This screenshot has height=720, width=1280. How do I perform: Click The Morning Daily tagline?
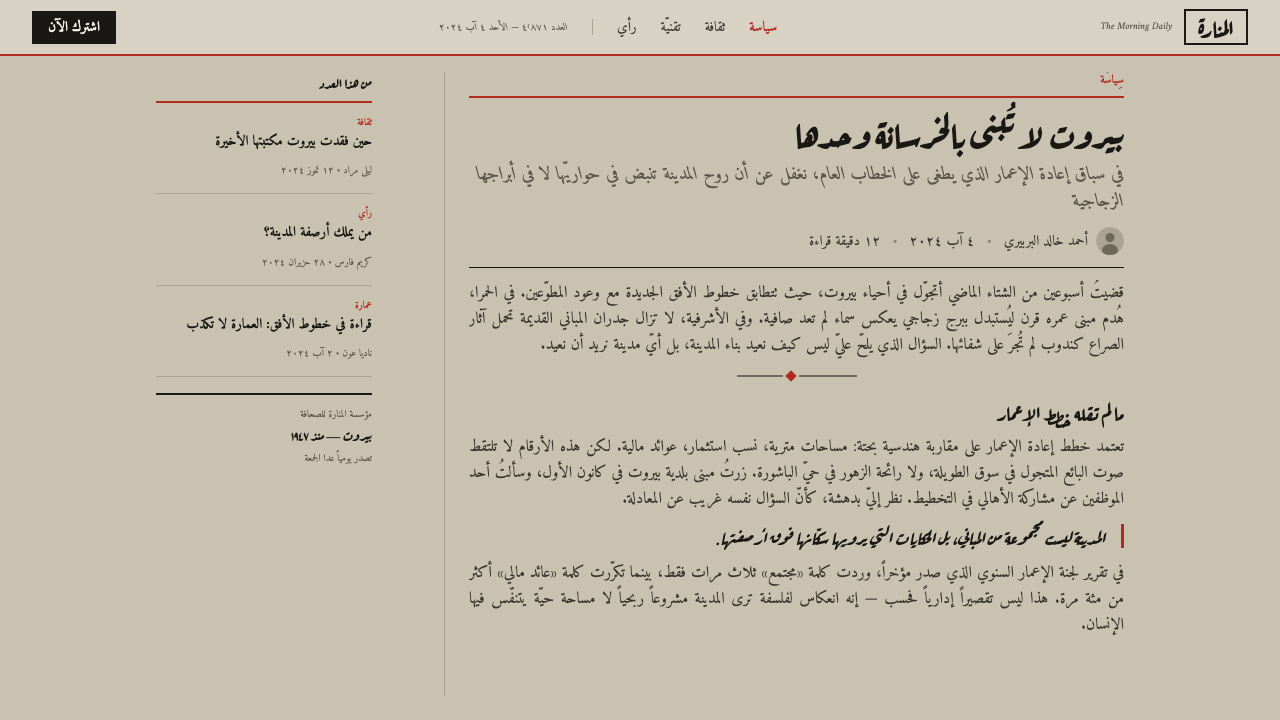1136,26
